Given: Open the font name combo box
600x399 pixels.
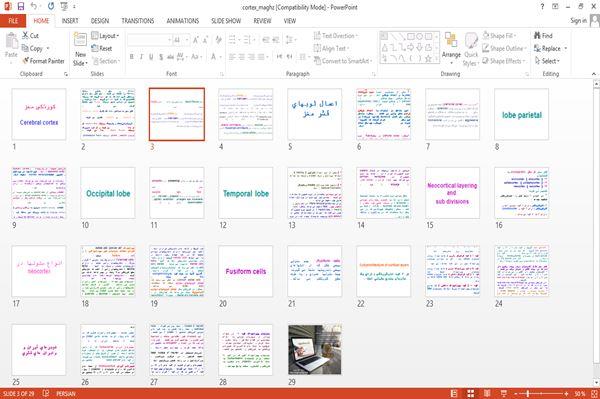Looking at the screenshot, I should tap(149, 40).
